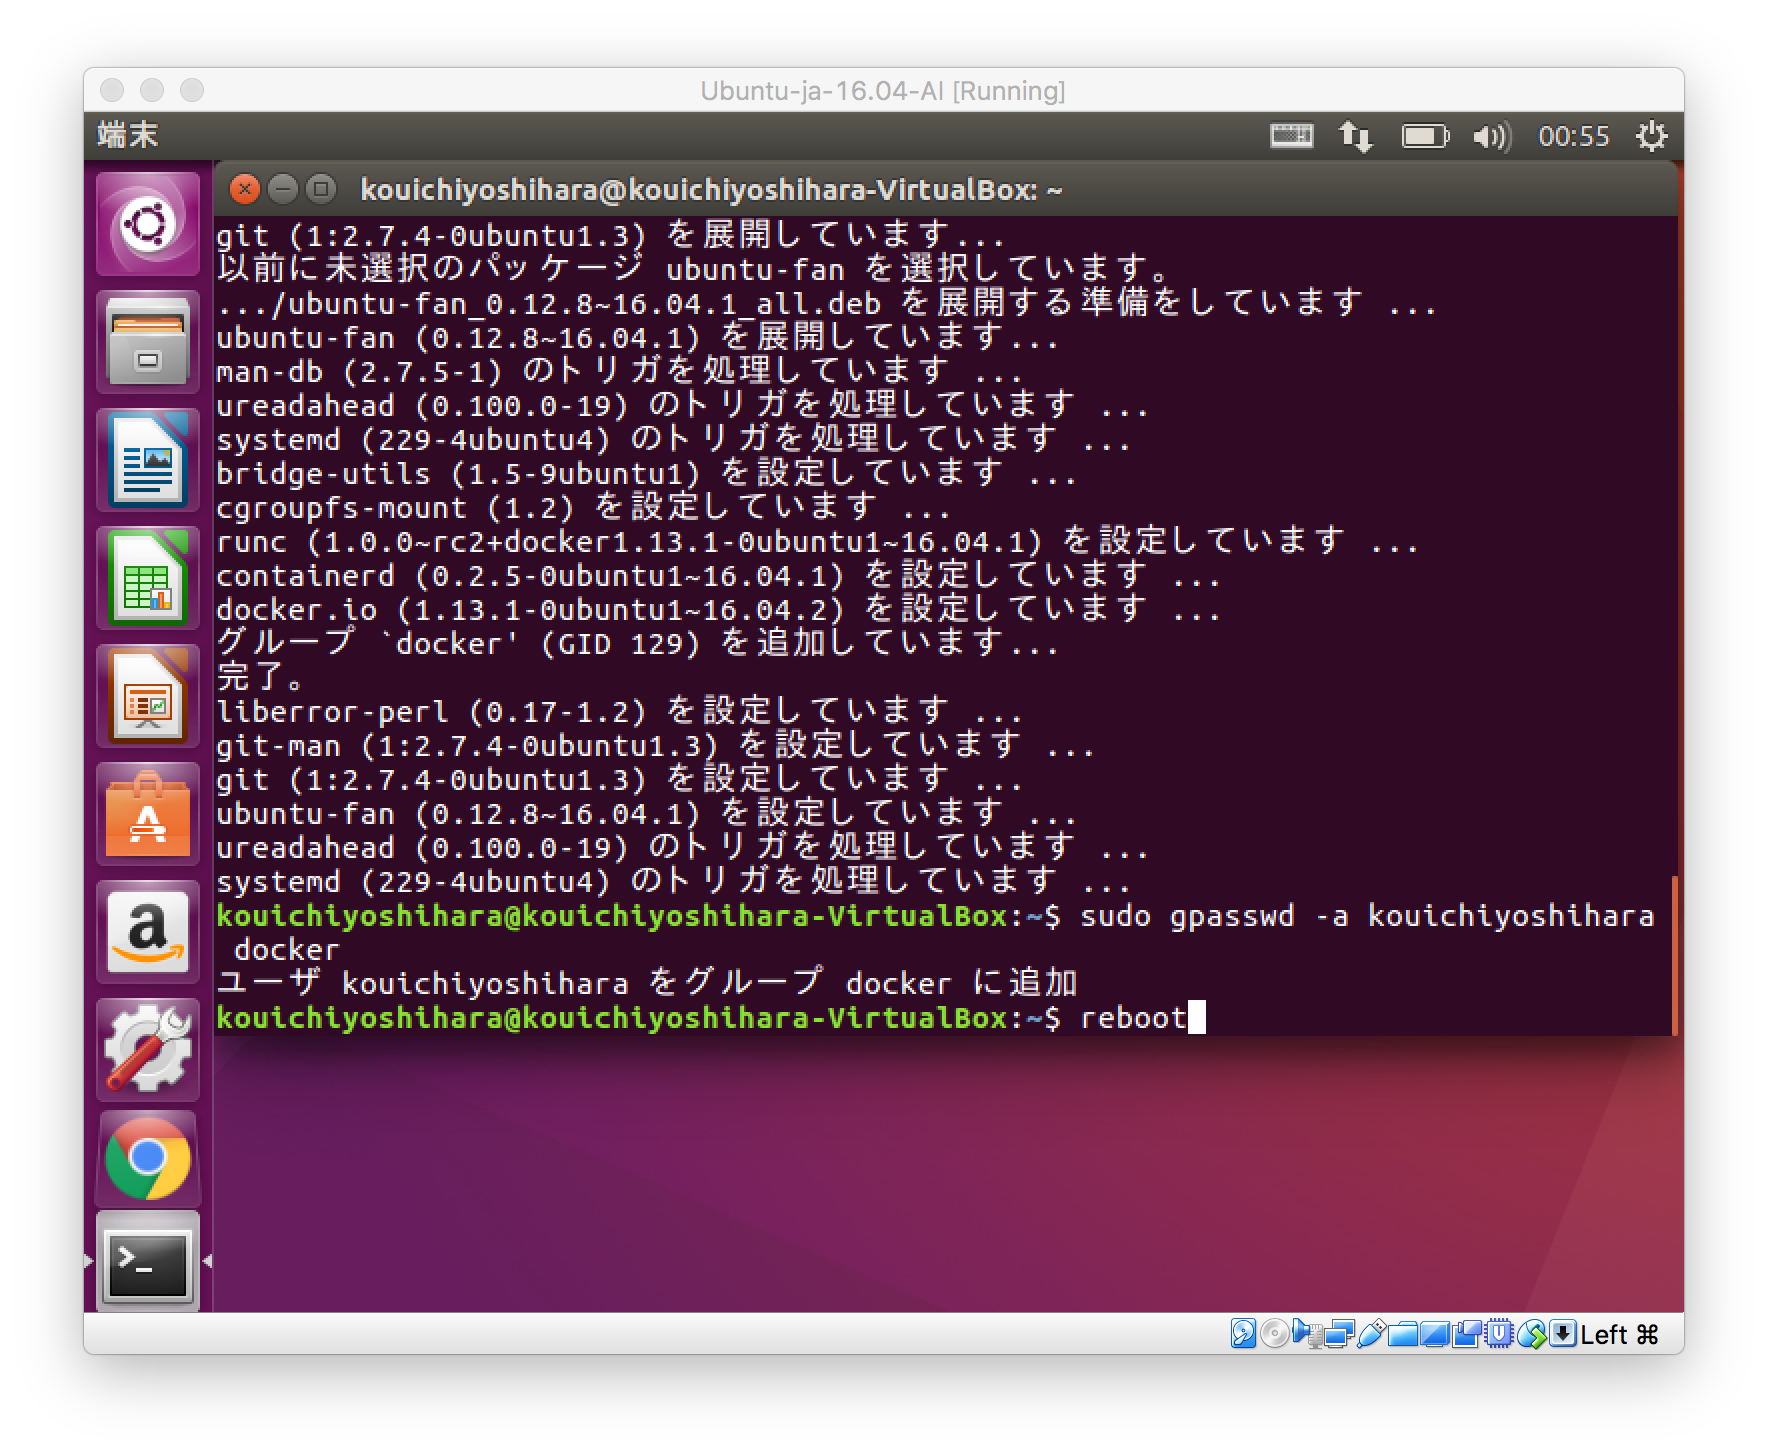Click the terminal title bar text

(x=711, y=189)
